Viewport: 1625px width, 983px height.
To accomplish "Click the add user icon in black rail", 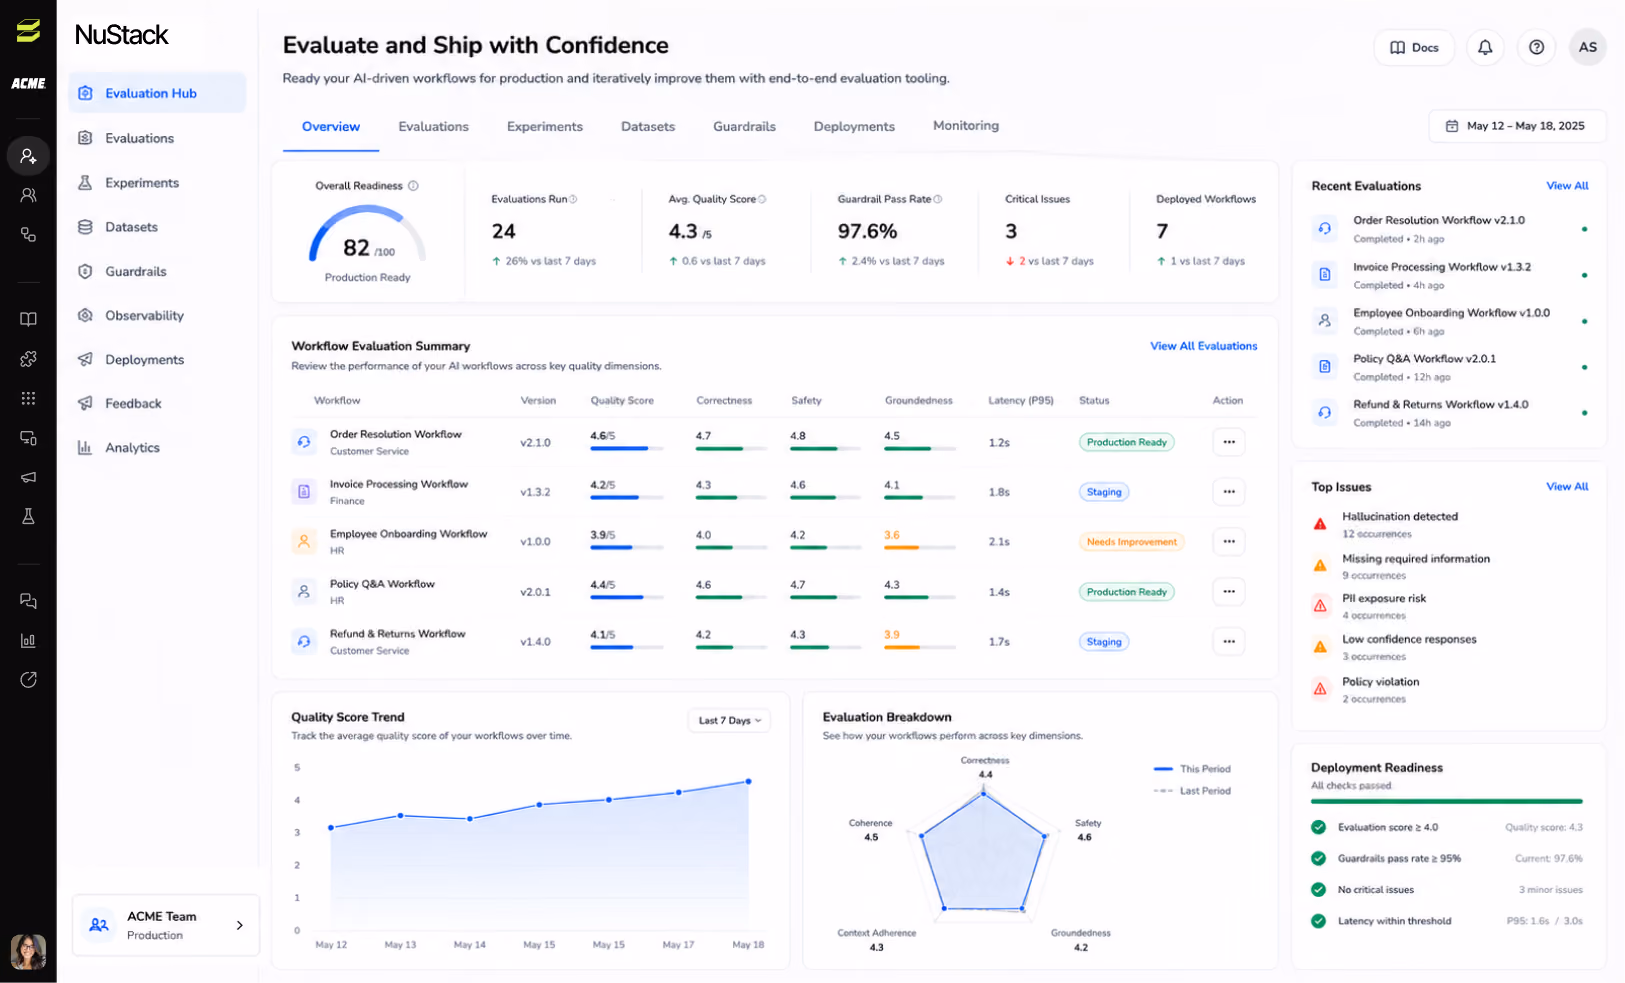I will click(28, 156).
